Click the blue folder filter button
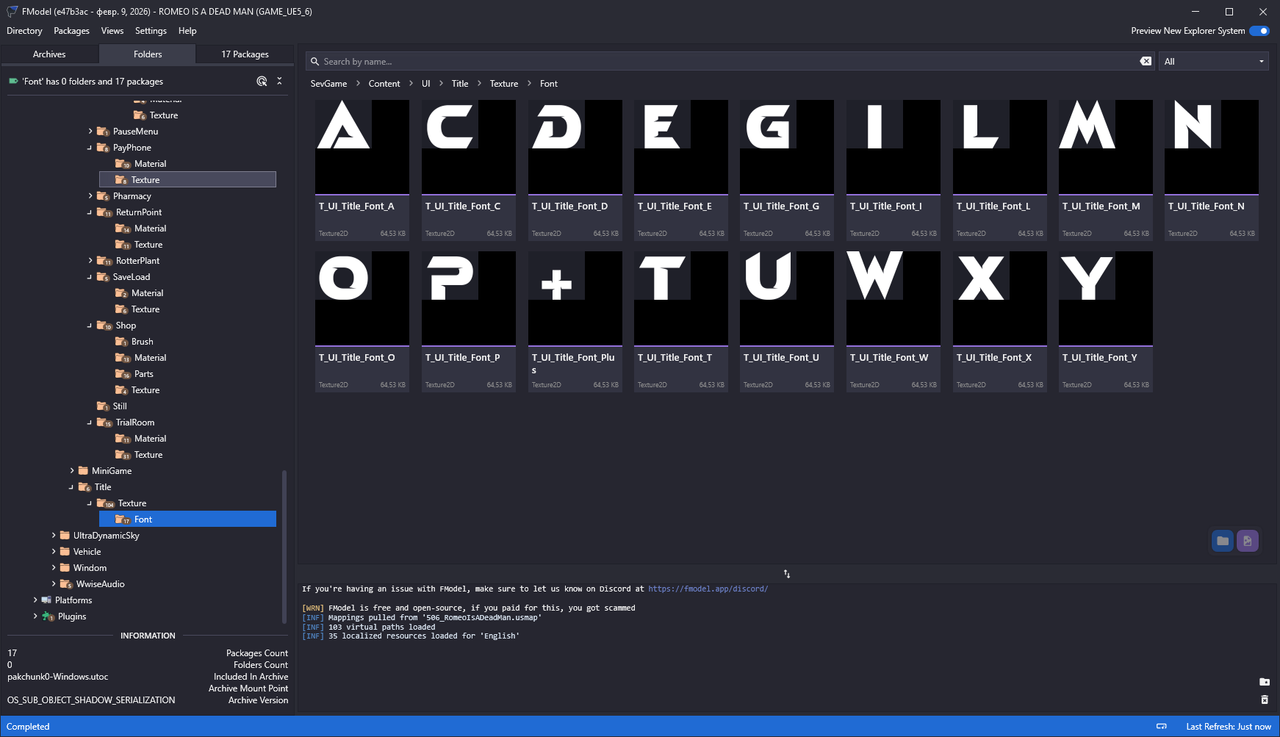The image size is (1280, 737). (x=1222, y=541)
